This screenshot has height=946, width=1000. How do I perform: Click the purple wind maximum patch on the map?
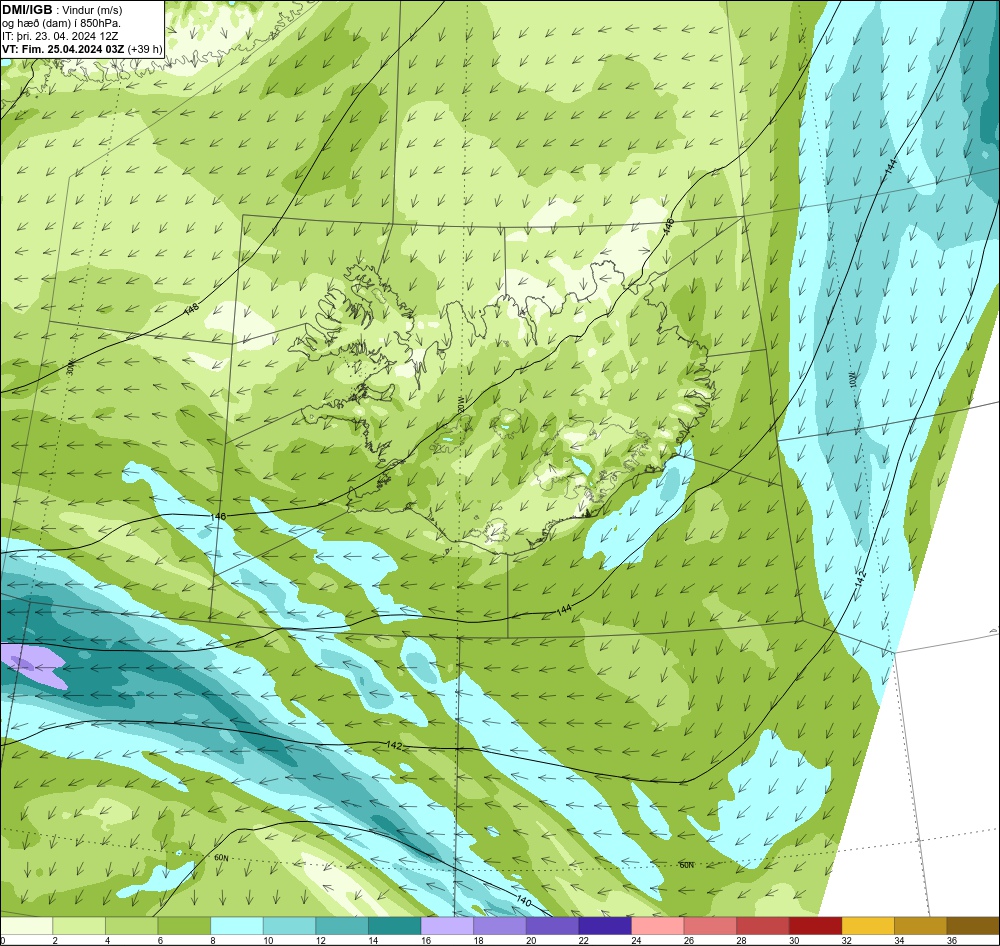click(32, 665)
